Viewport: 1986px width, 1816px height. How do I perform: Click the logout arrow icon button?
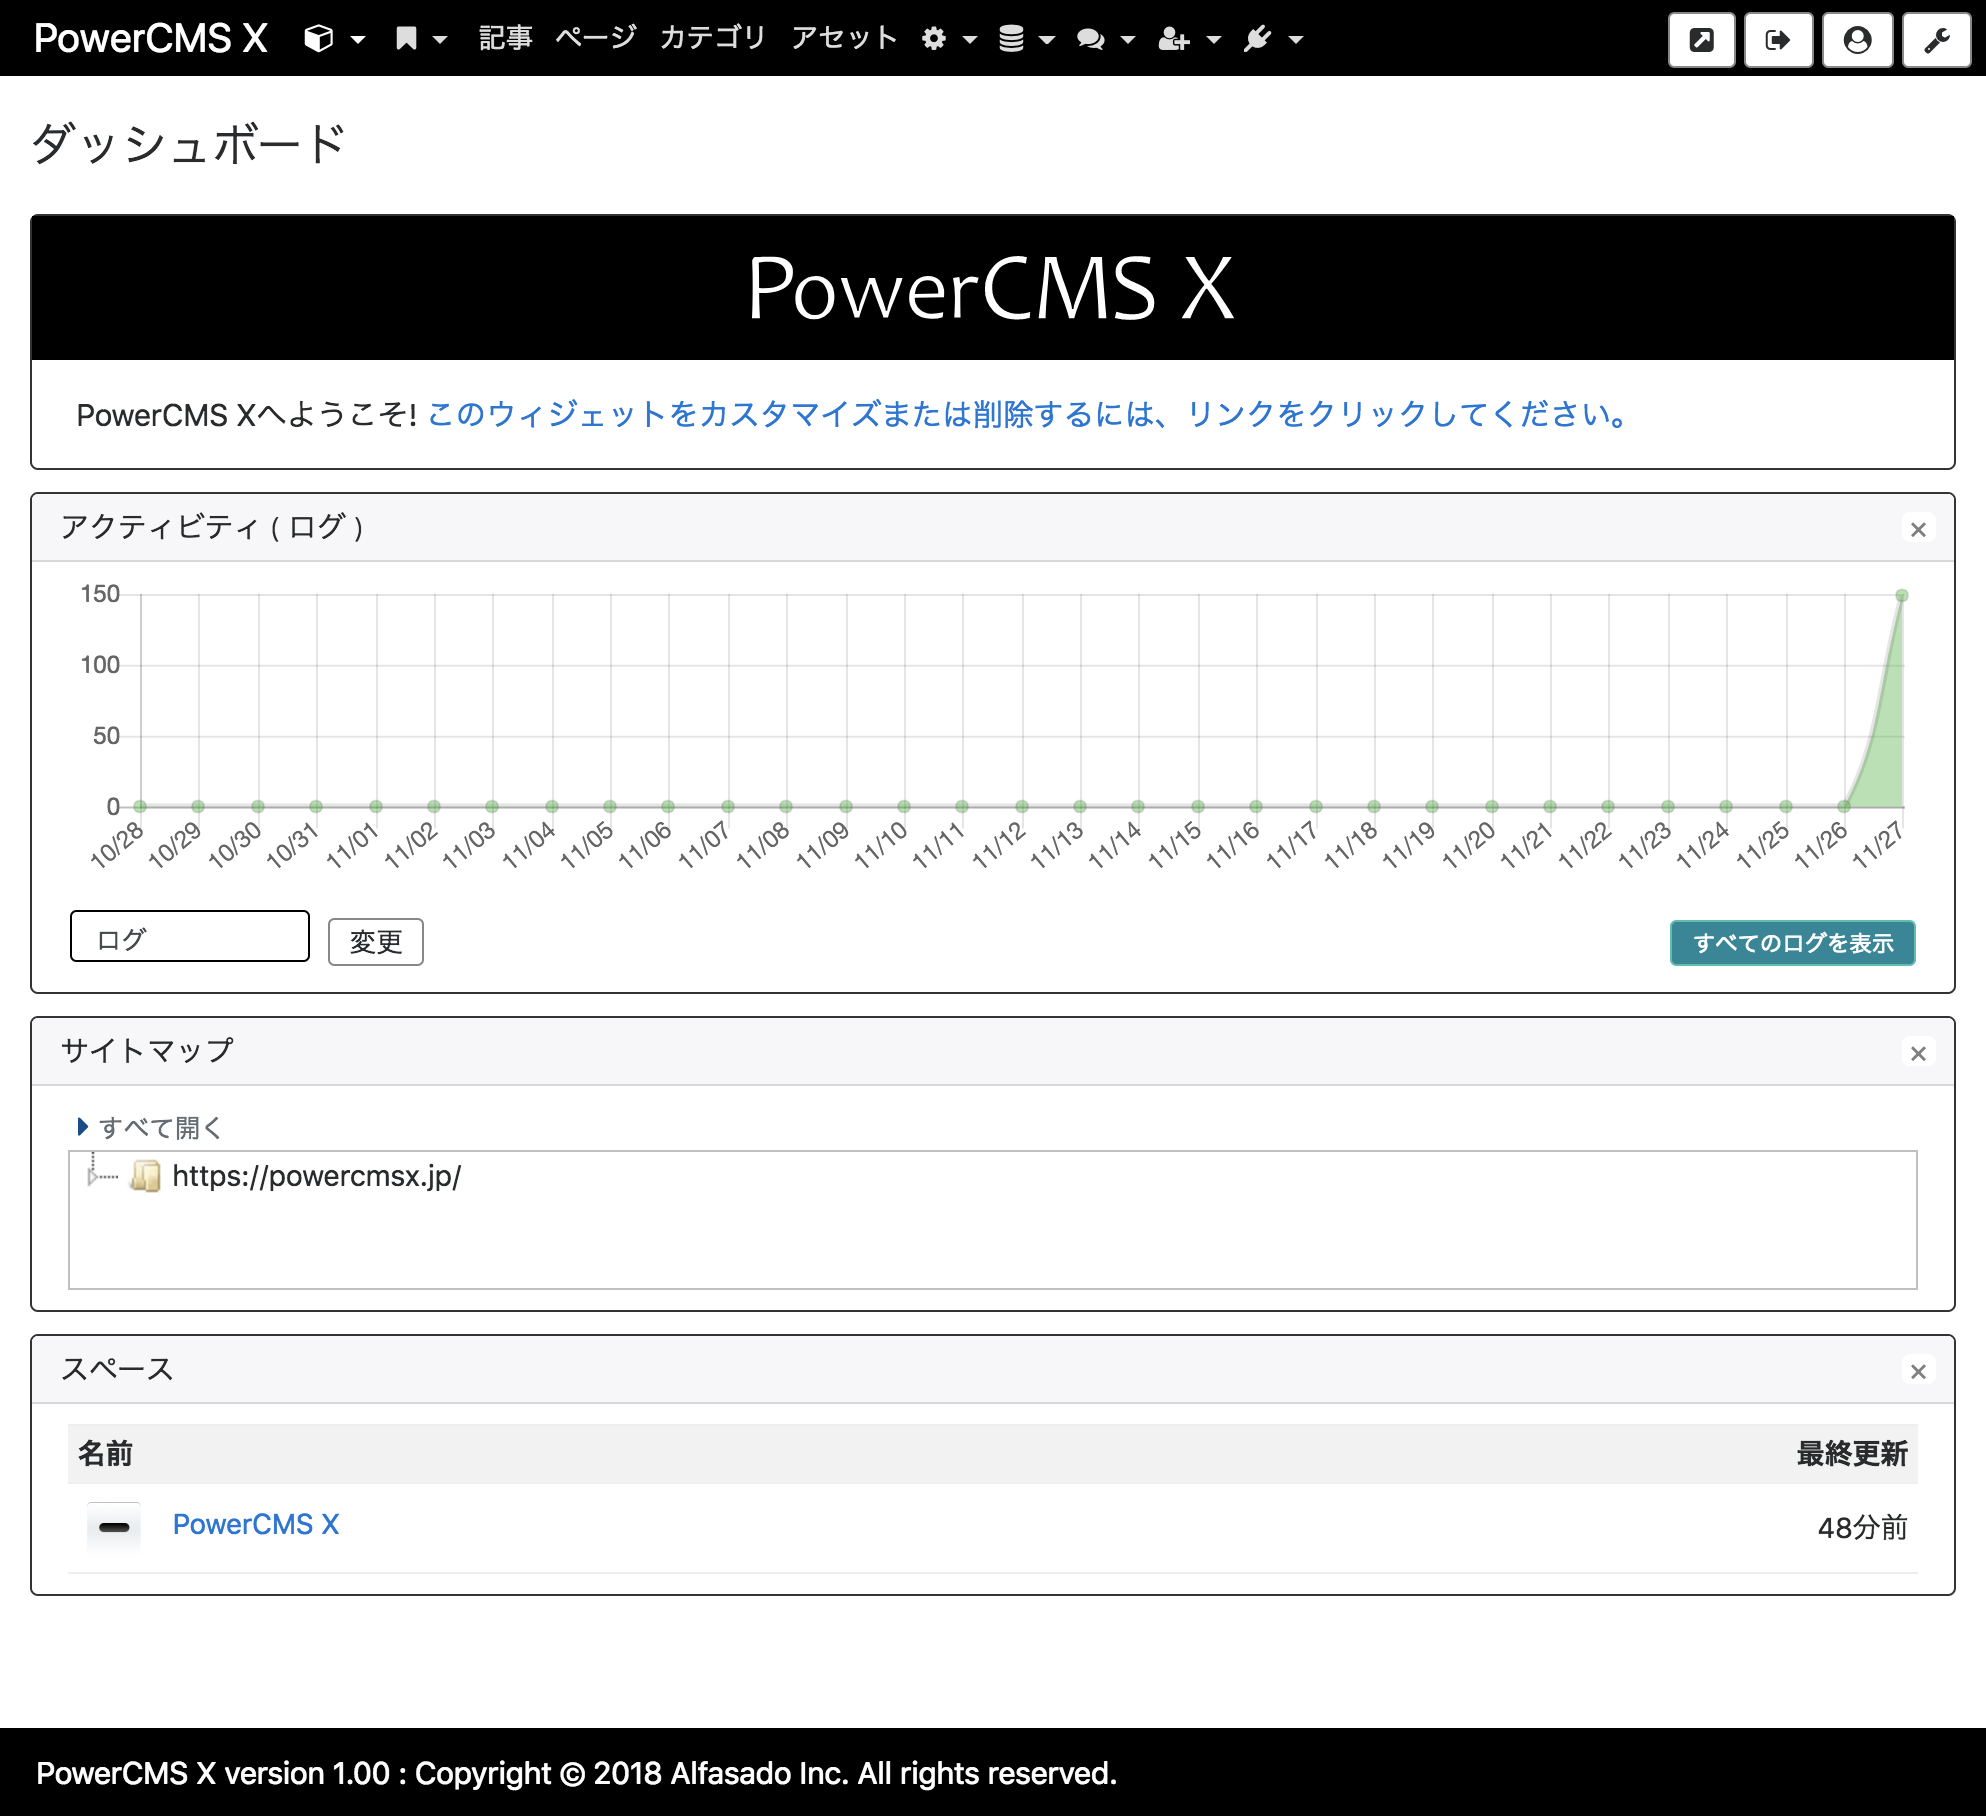[x=1778, y=40]
